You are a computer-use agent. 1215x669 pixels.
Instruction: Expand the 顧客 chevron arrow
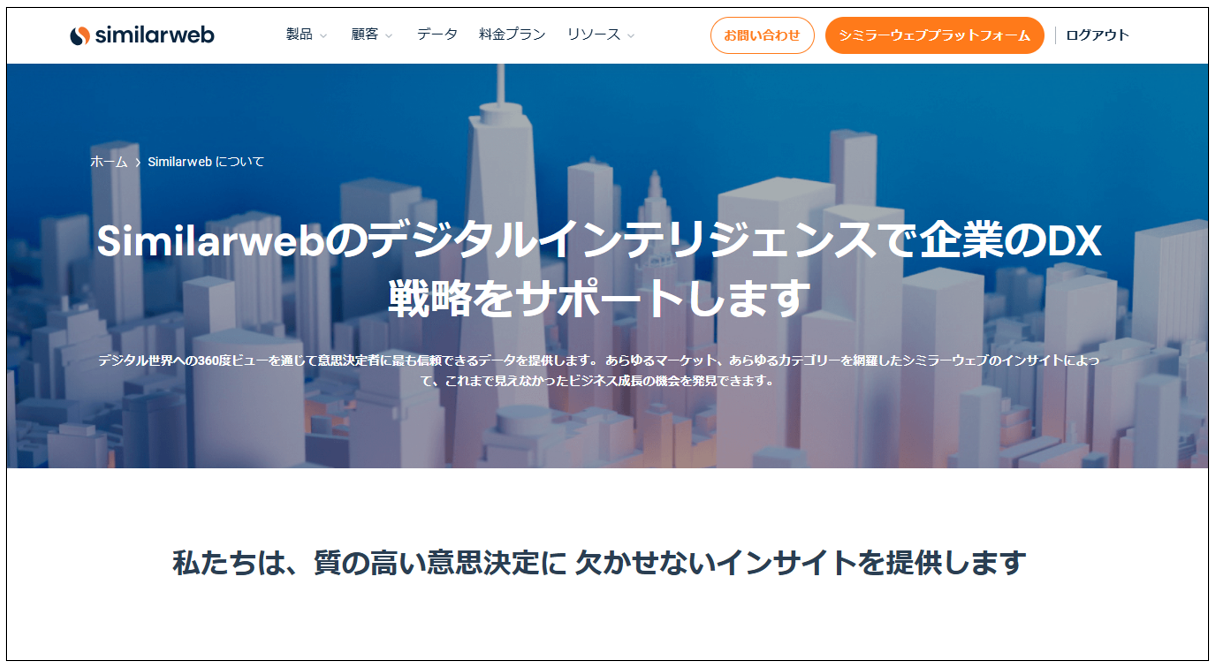[x=389, y=36]
